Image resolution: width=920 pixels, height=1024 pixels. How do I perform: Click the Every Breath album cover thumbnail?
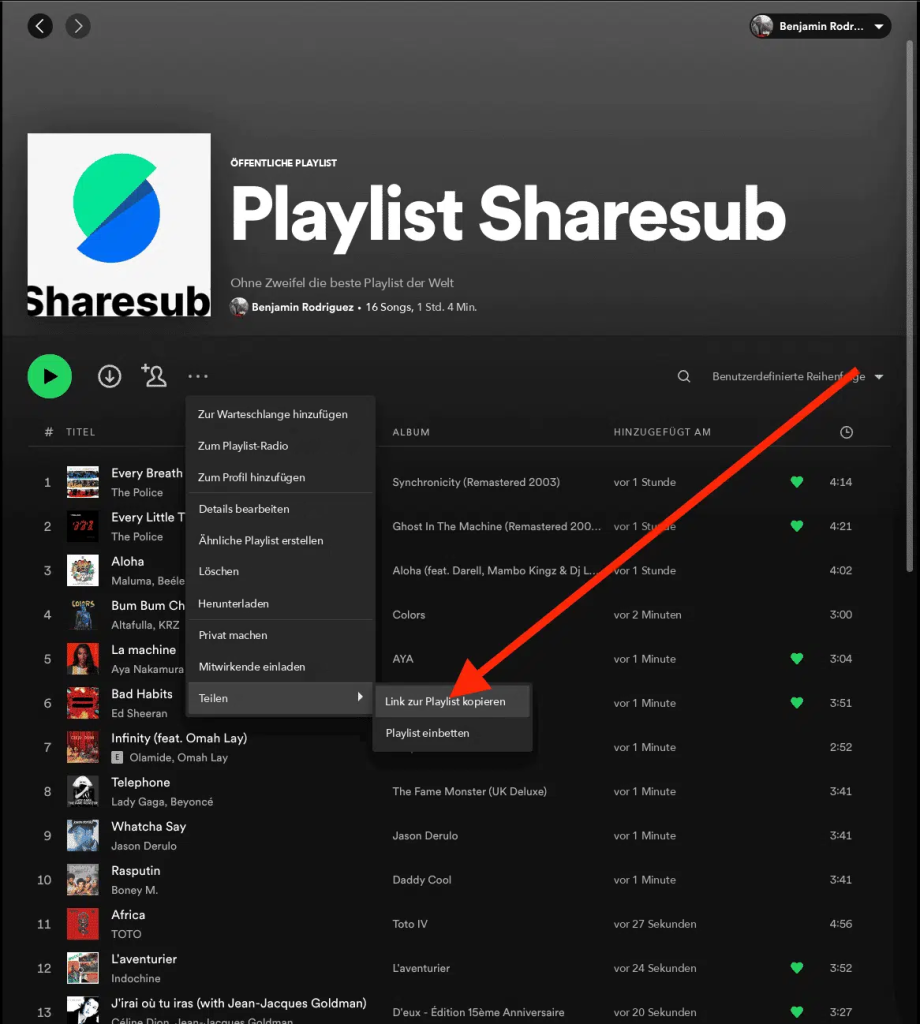point(83,482)
